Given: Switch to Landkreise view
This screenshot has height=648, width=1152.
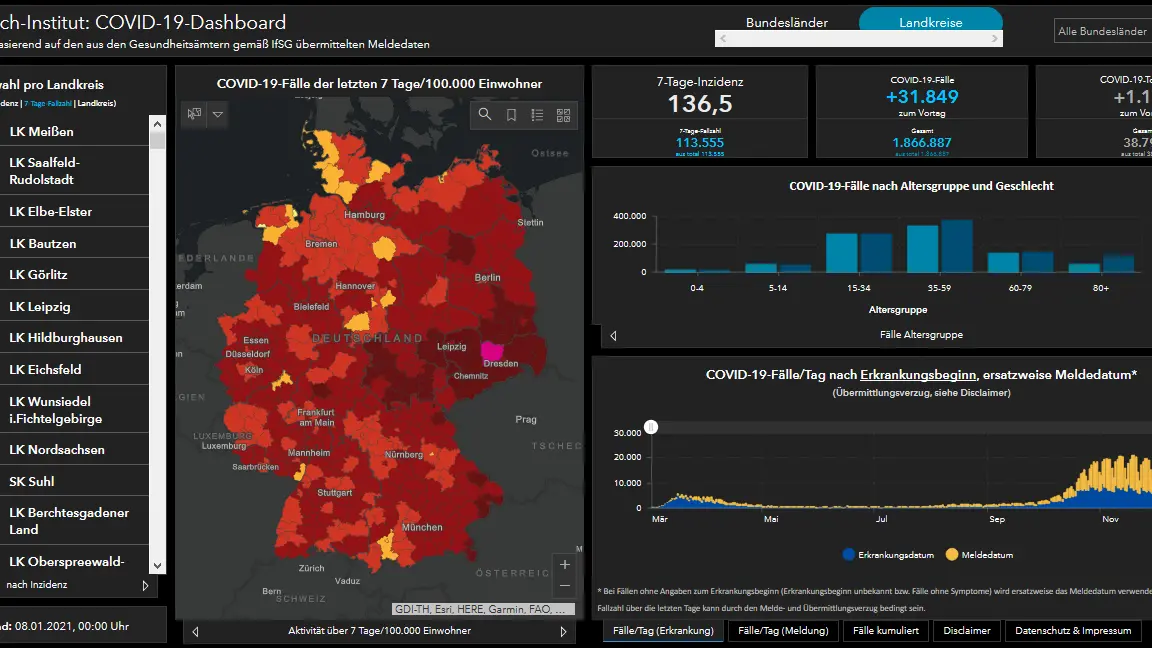Looking at the screenshot, I should 930,22.
